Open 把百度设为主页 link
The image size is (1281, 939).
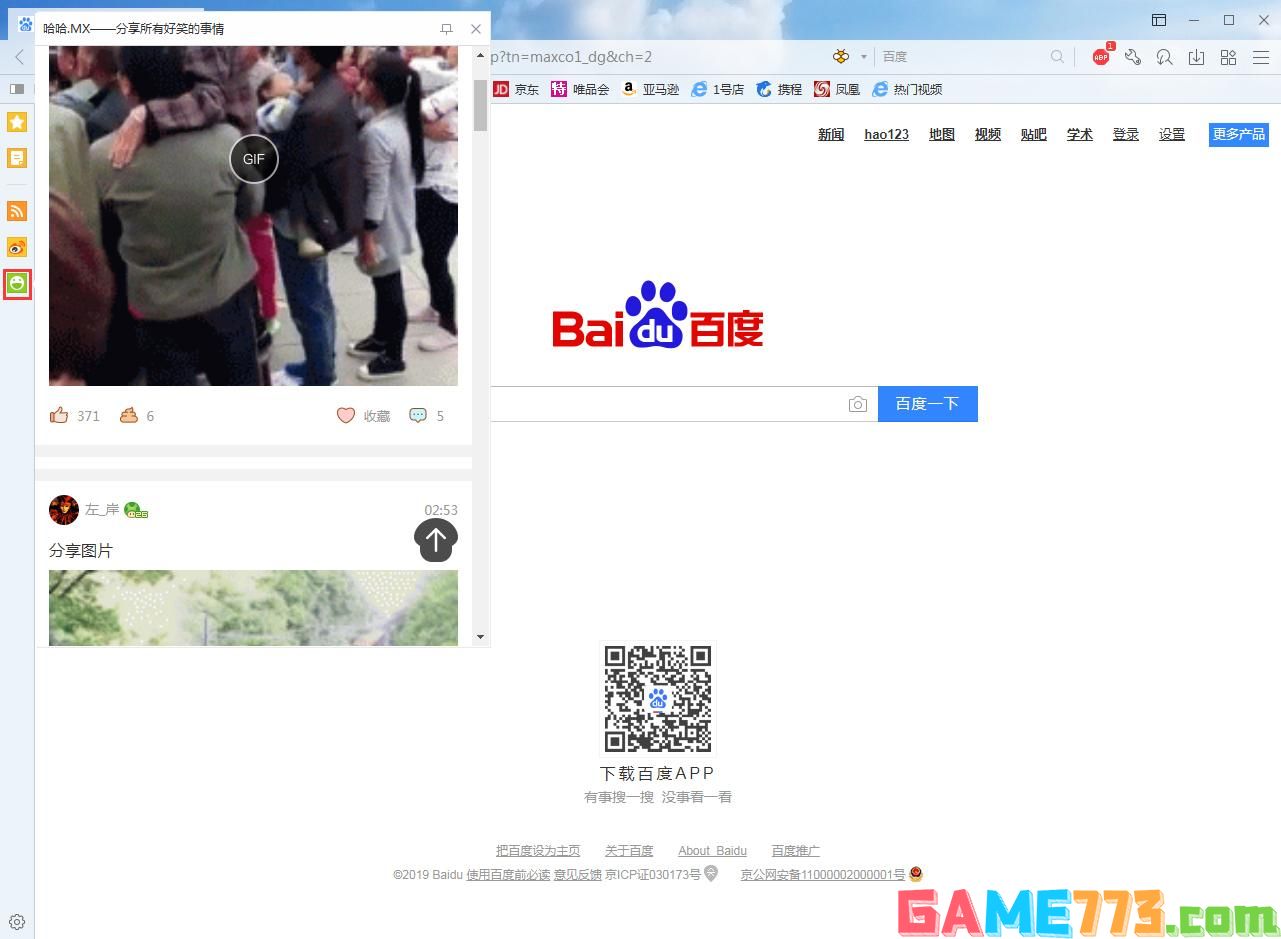click(538, 851)
